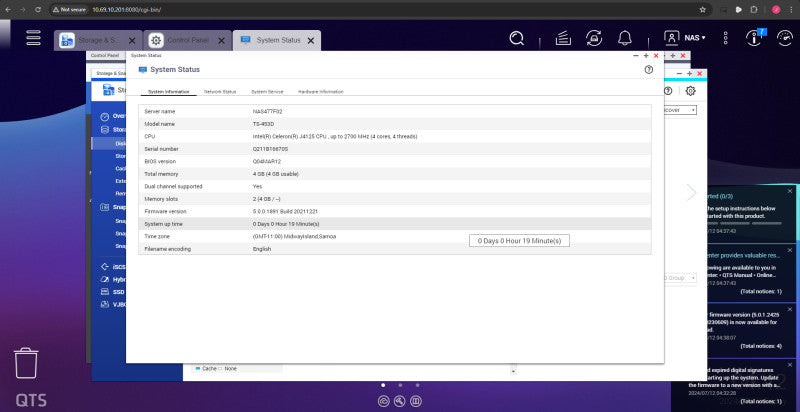Reload the browser page
The image size is (800, 412).
tap(38, 10)
